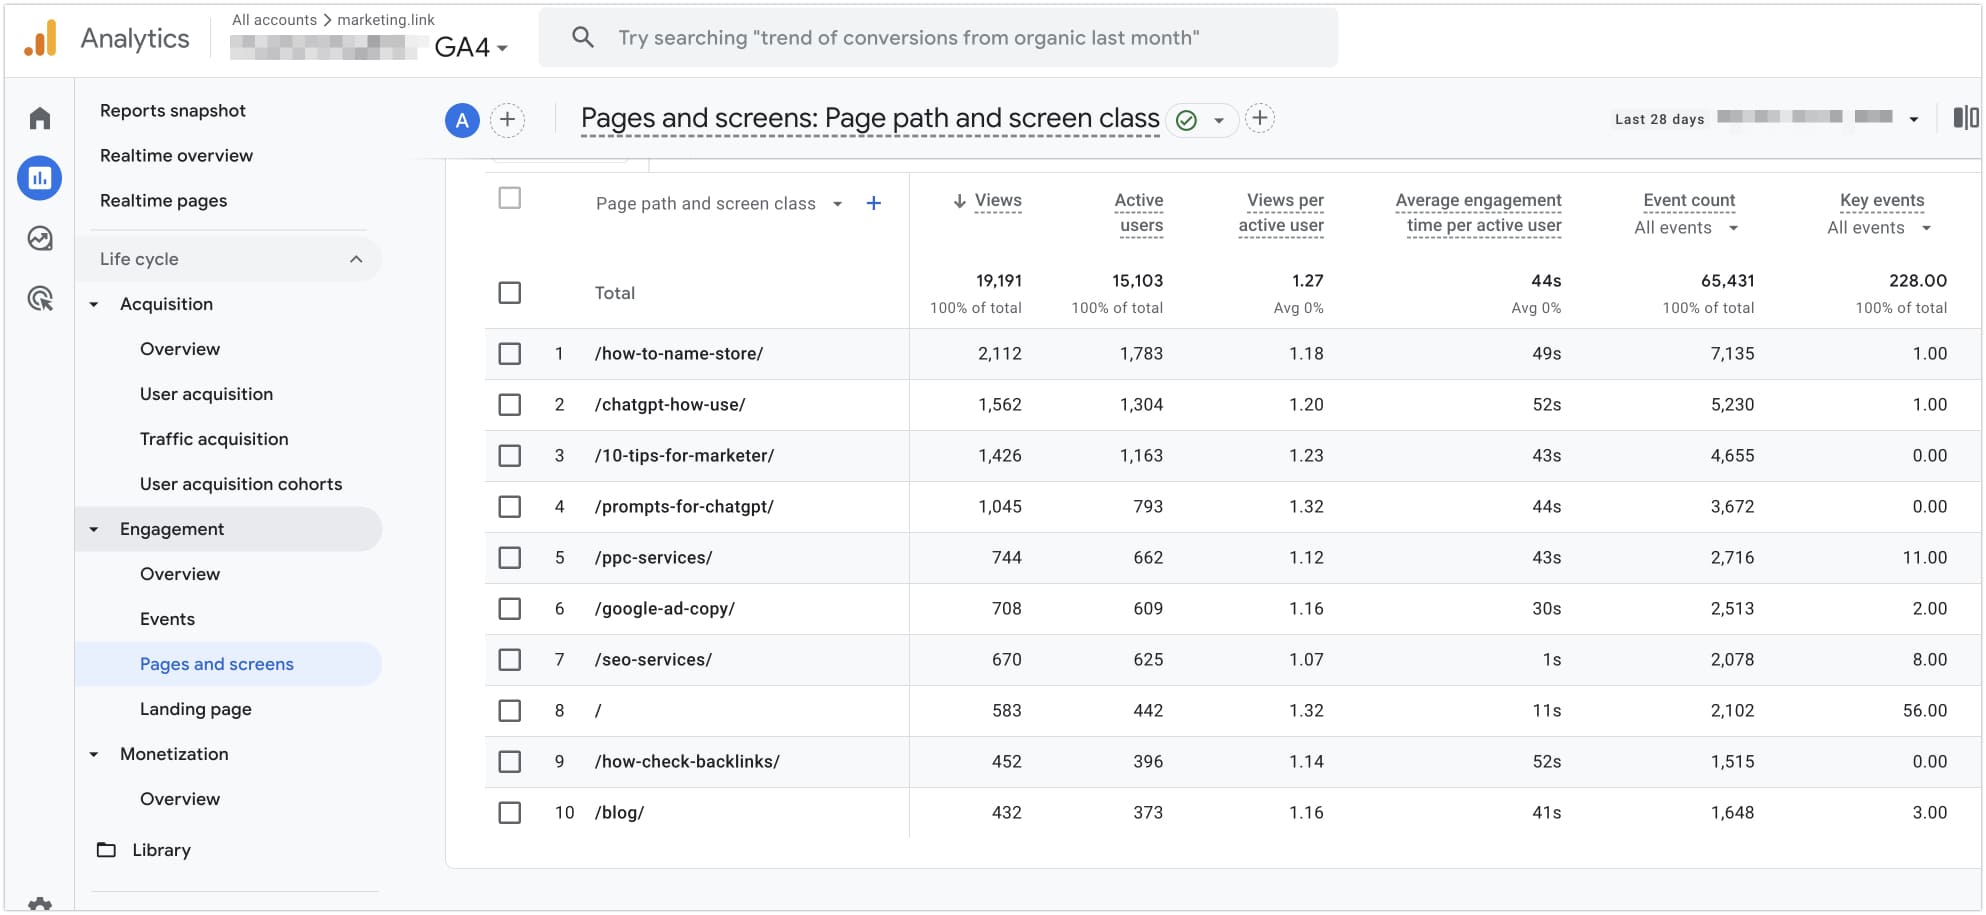Click the Google Analytics logo
The height and width of the screenshot is (915, 1986).
[40, 37]
